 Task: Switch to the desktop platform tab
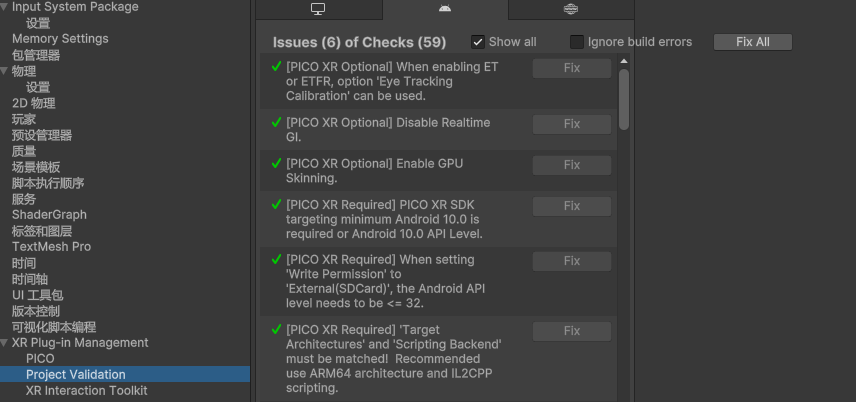[318, 9]
